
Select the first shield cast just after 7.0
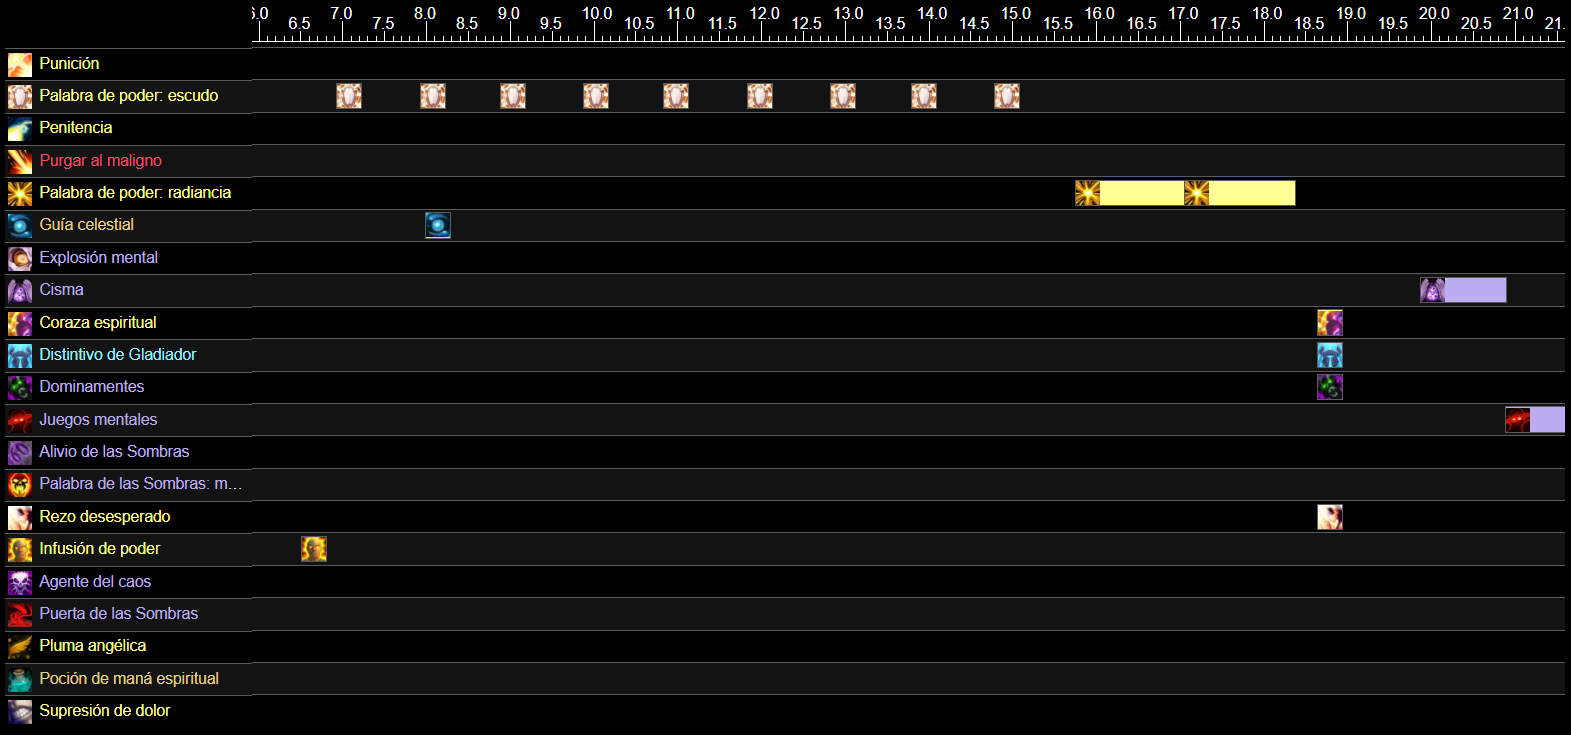point(349,96)
